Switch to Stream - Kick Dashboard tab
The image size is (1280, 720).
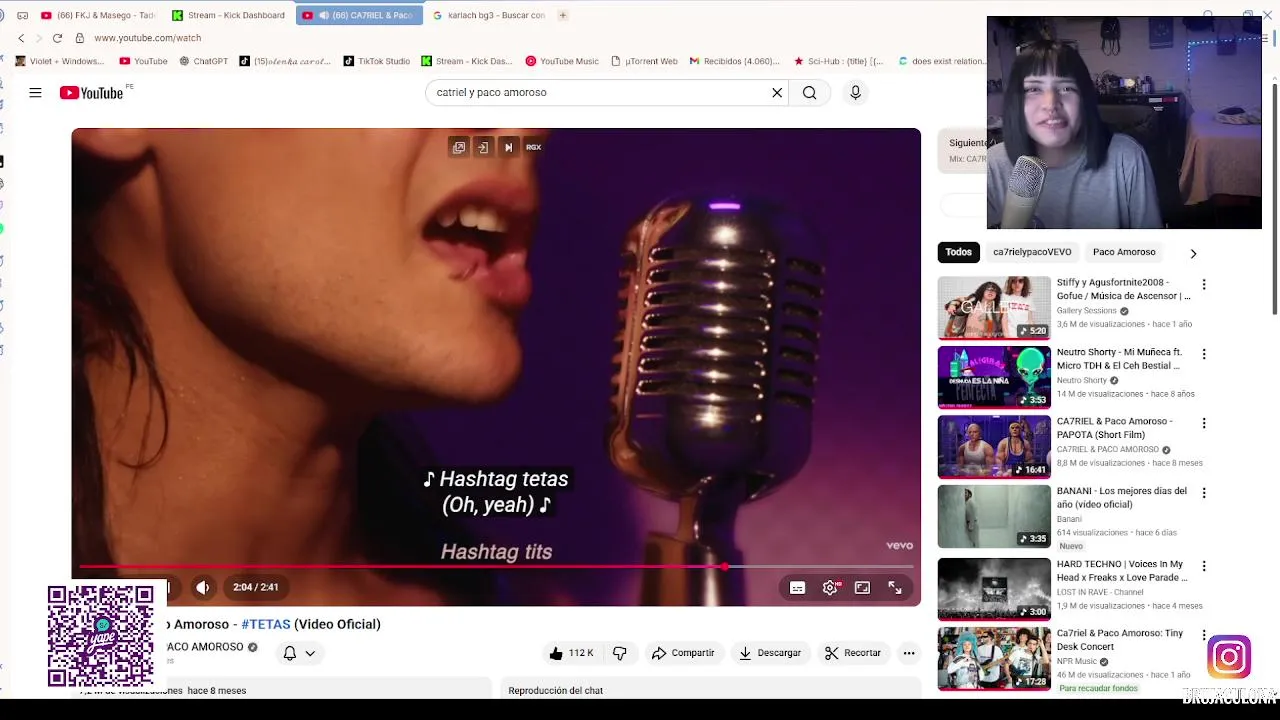pyautogui.click(x=229, y=15)
